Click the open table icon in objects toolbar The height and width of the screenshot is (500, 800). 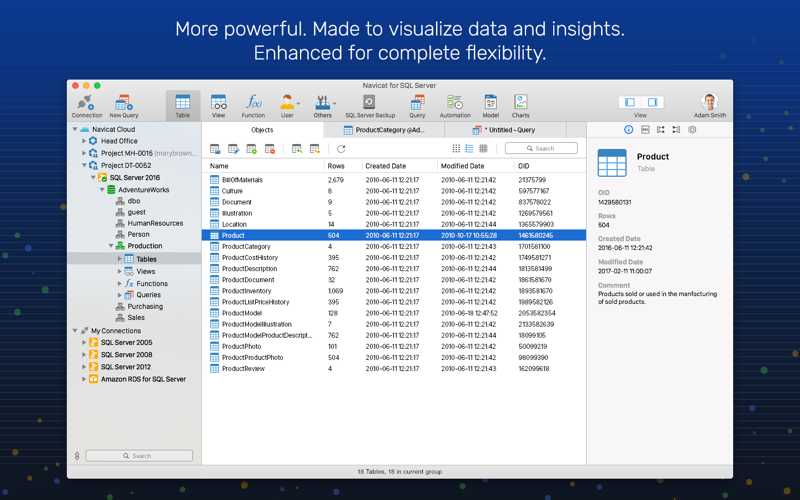click(215, 149)
